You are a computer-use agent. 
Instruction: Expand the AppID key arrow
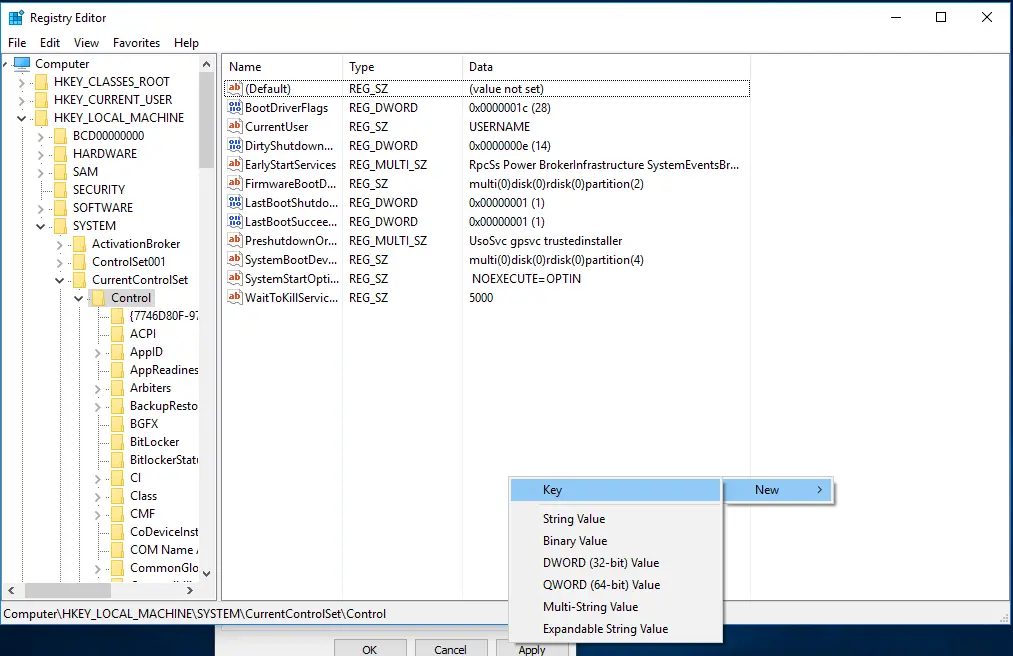(x=98, y=353)
